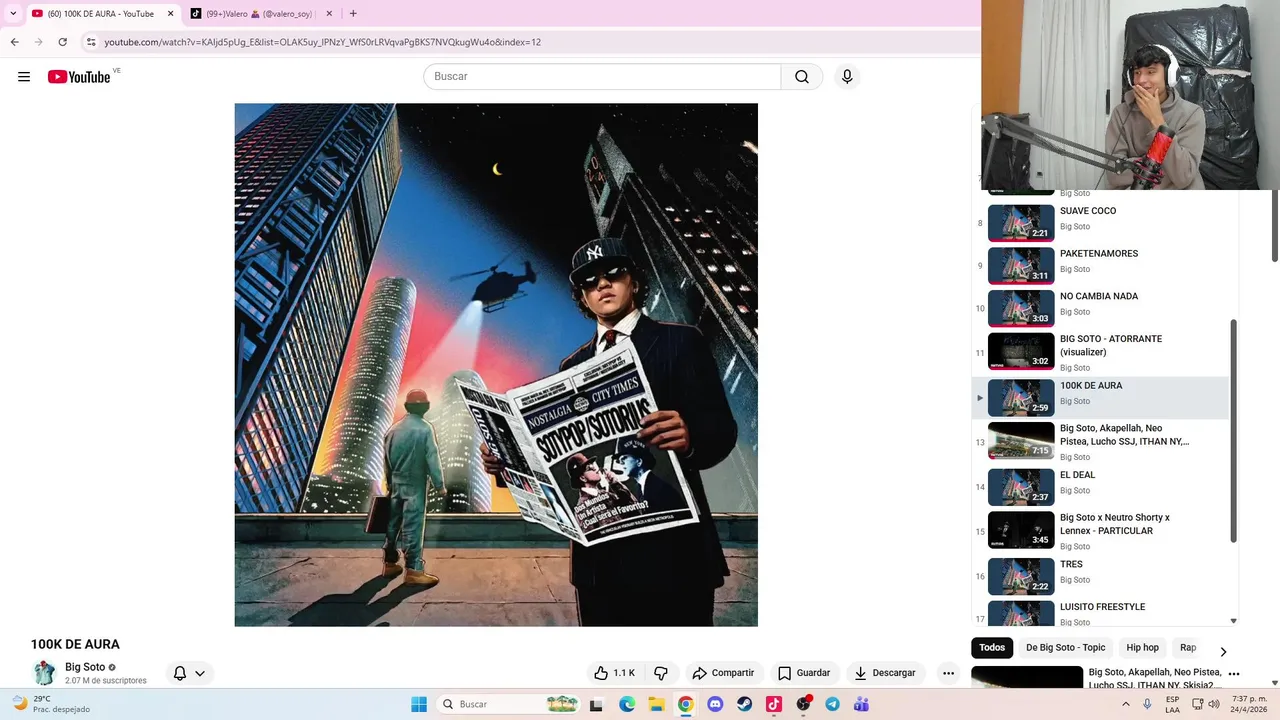Screen dimensions: 1280x720
Task: Open OBS Studio from taskbar
Action: pos(803,704)
